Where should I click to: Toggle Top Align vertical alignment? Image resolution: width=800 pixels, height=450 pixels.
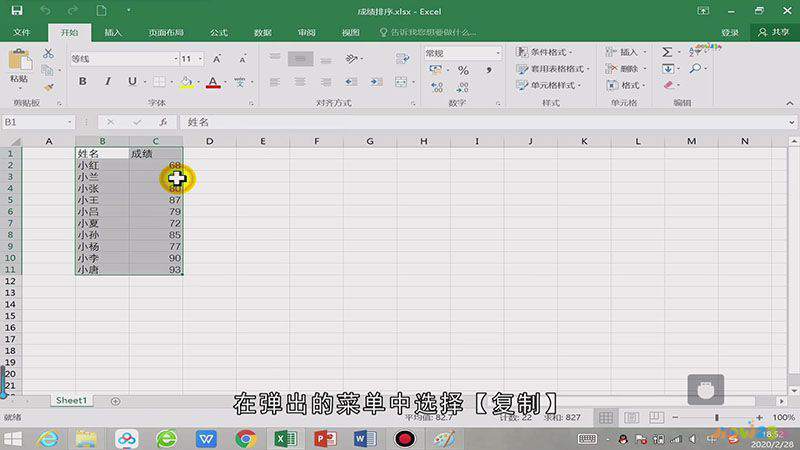pyautogui.click(x=275, y=58)
